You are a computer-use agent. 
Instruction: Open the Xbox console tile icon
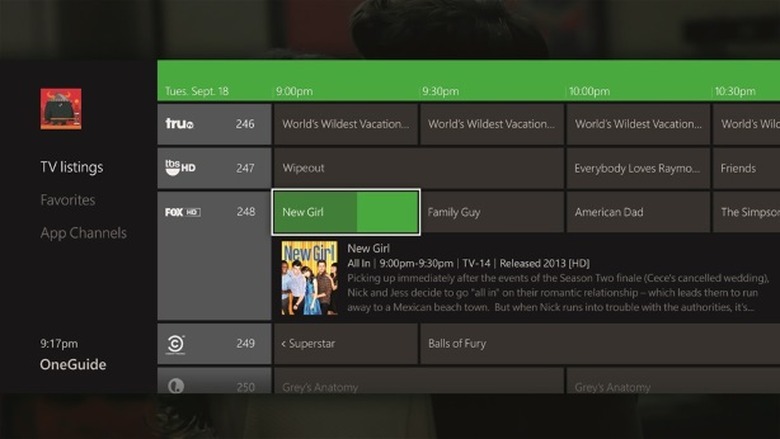point(60,109)
